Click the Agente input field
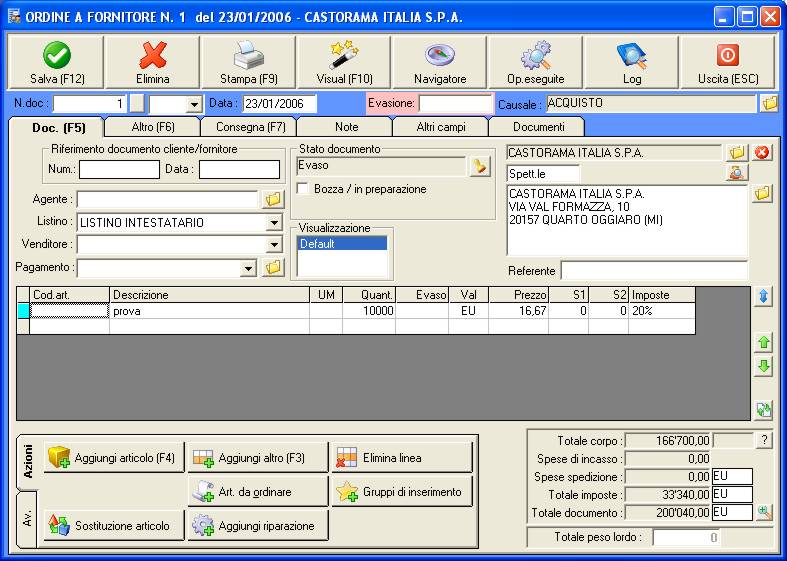 [x=167, y=199]
